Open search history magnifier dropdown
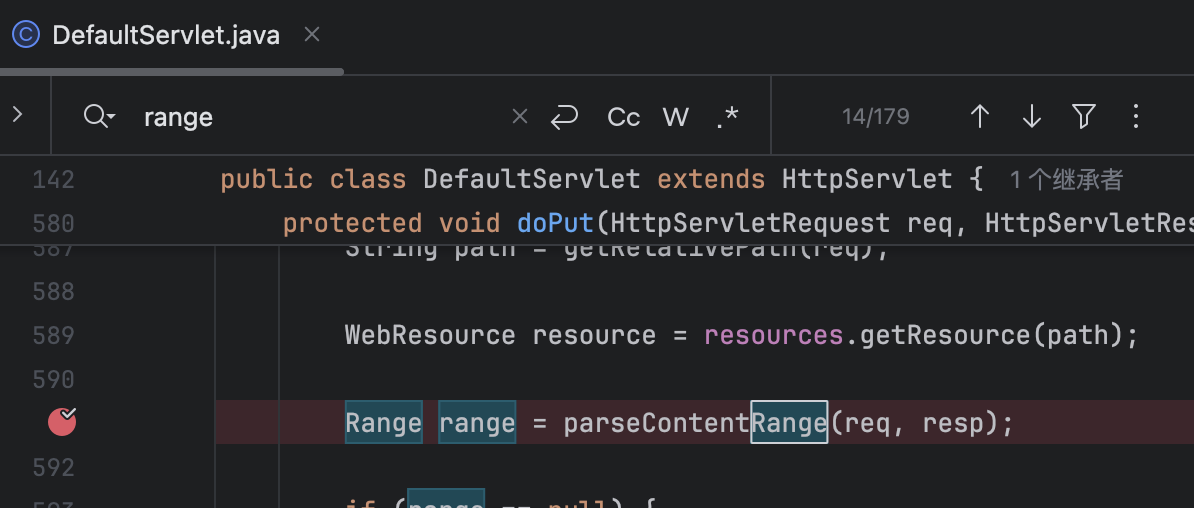Viewport: 1194px width, 508px height. pos(99,117)
